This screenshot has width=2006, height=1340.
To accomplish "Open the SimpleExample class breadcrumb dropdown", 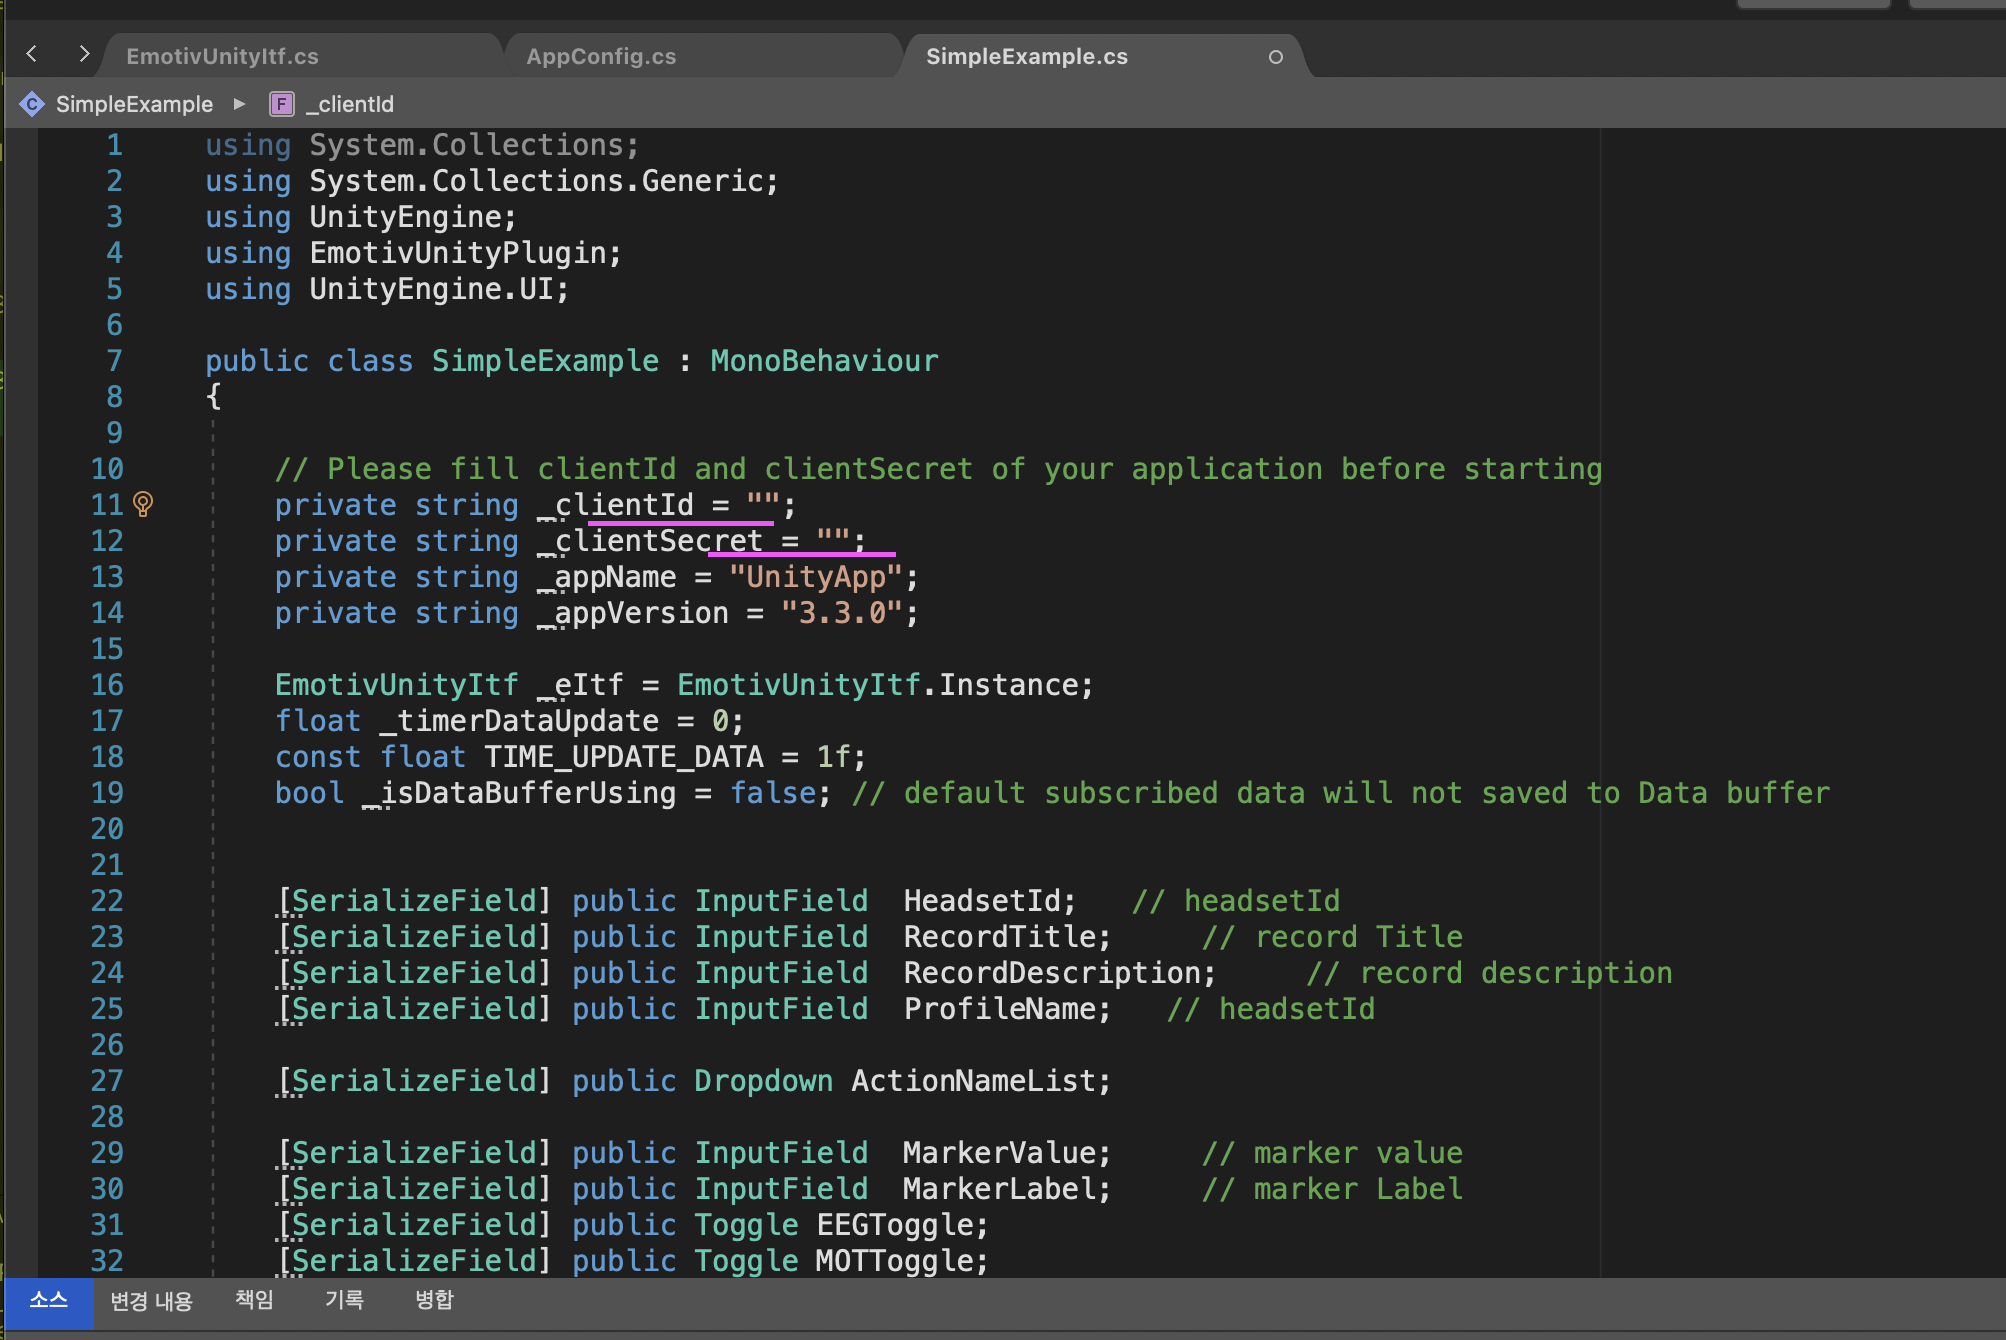I will point(134,104).
